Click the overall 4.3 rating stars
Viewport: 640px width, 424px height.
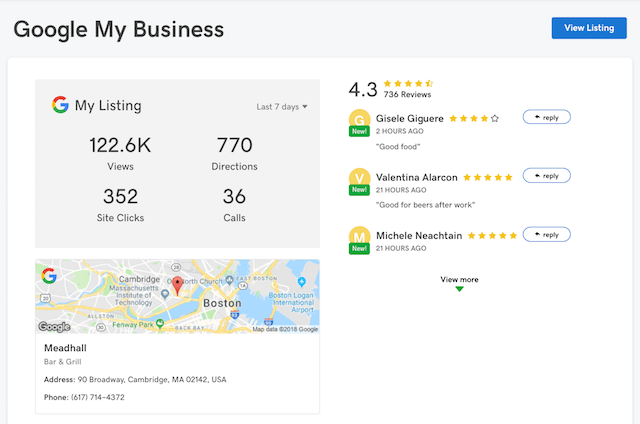[408, 84]
